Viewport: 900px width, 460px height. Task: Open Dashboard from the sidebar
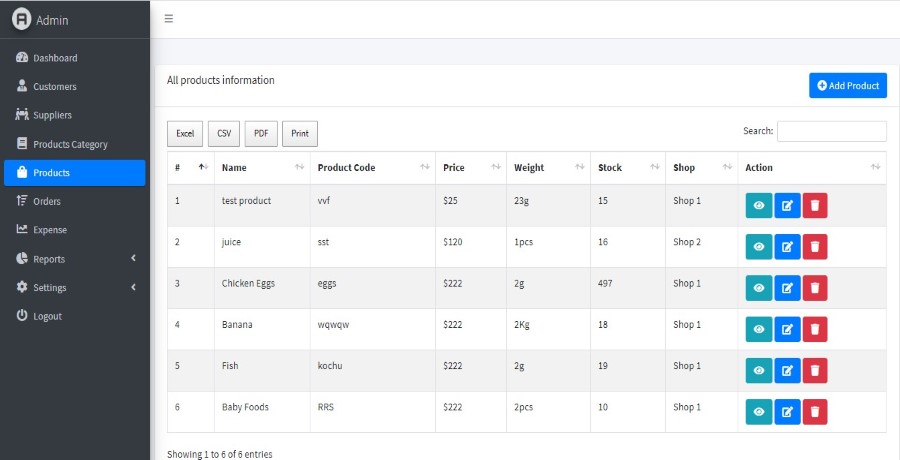(75, 58)
